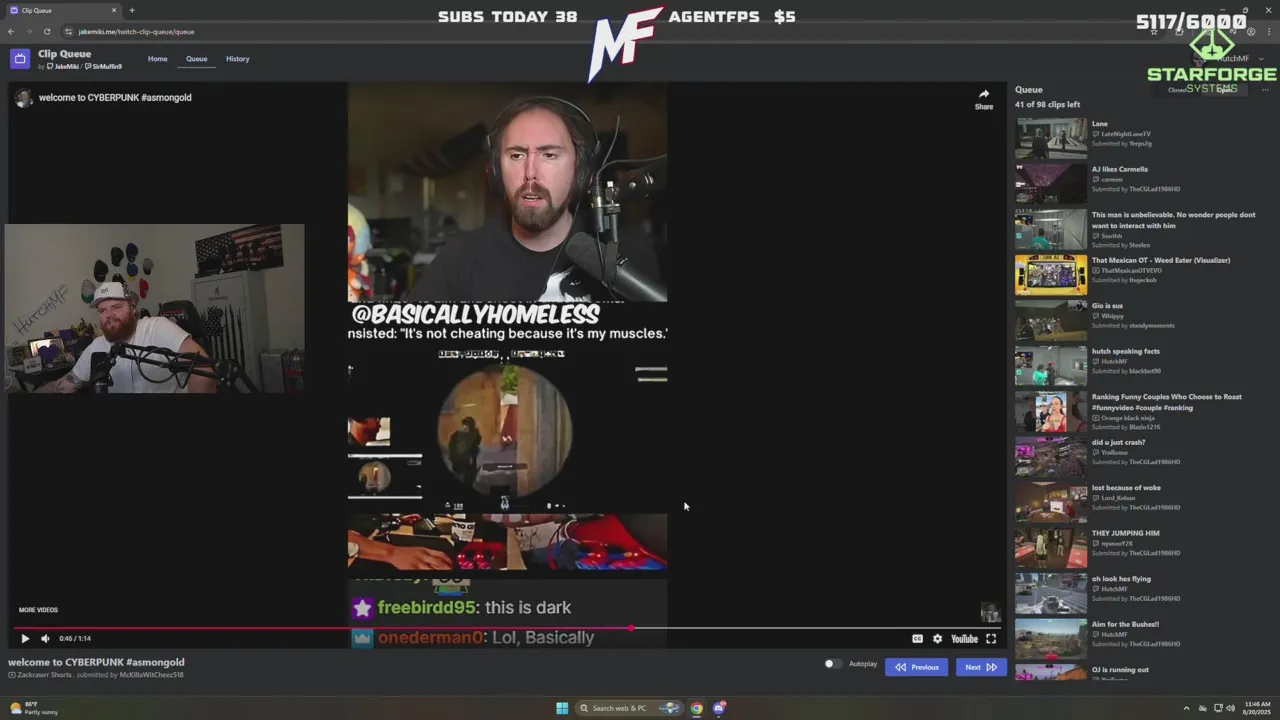1280x720 pixels.
Task: Open the JakeMiki author link
Action: coord(64,67)
